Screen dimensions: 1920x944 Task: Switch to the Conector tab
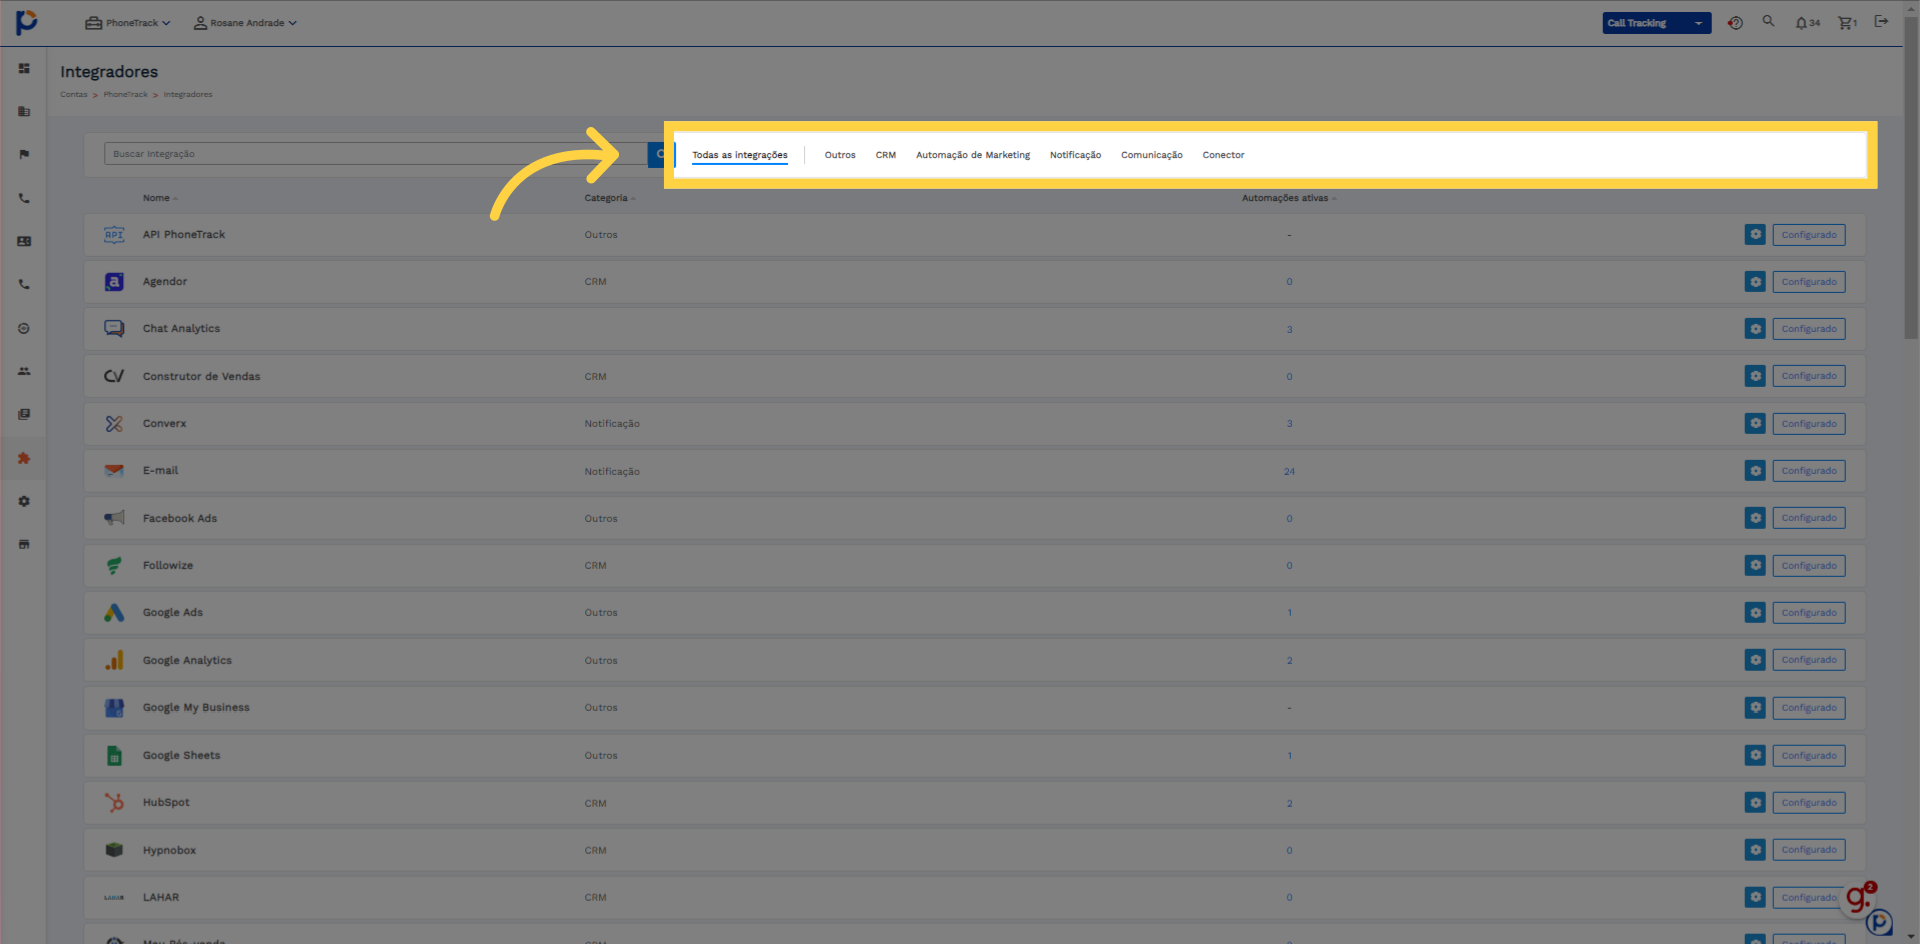(1223, 155)
